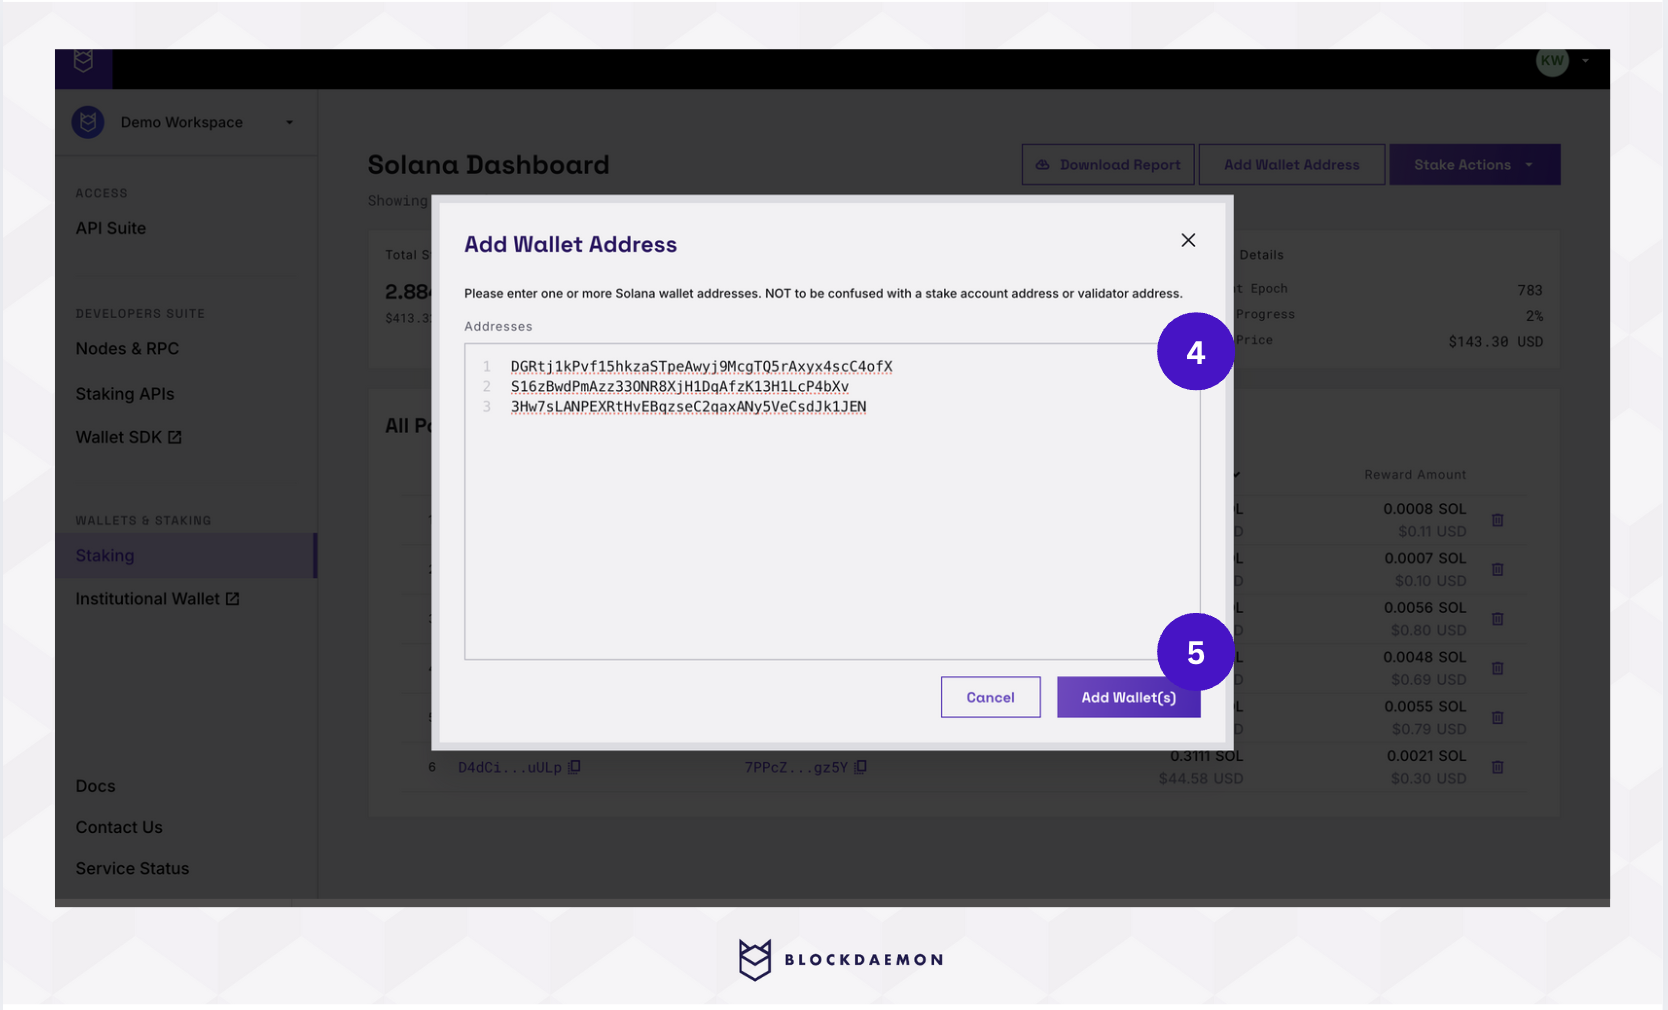The height and width of the screenshot is (1010, 1668).
Task: Click the epoch value 783
Action: (1530, 290)
